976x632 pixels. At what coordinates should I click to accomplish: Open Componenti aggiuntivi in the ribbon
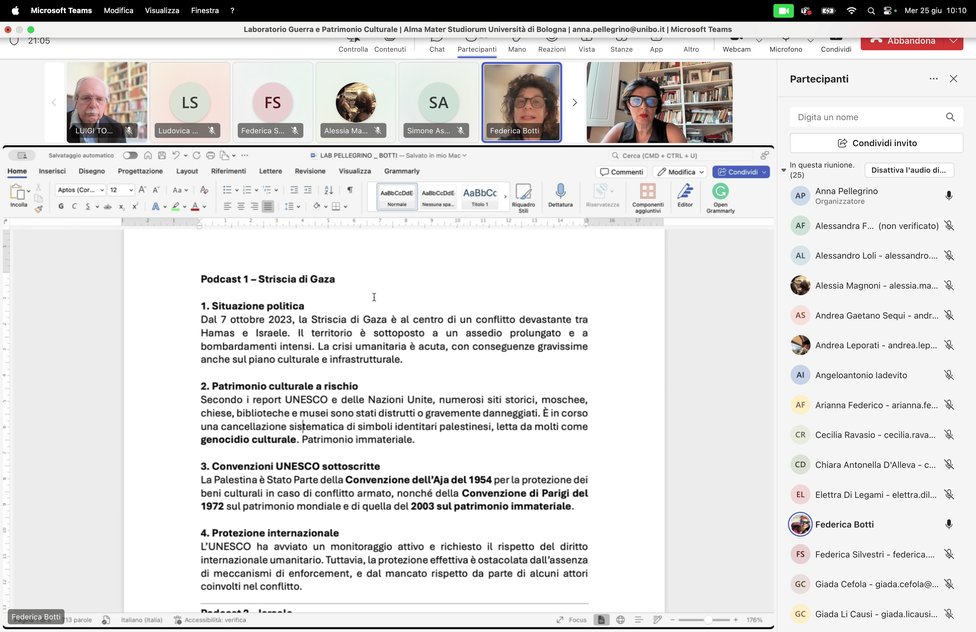[649, 194]
